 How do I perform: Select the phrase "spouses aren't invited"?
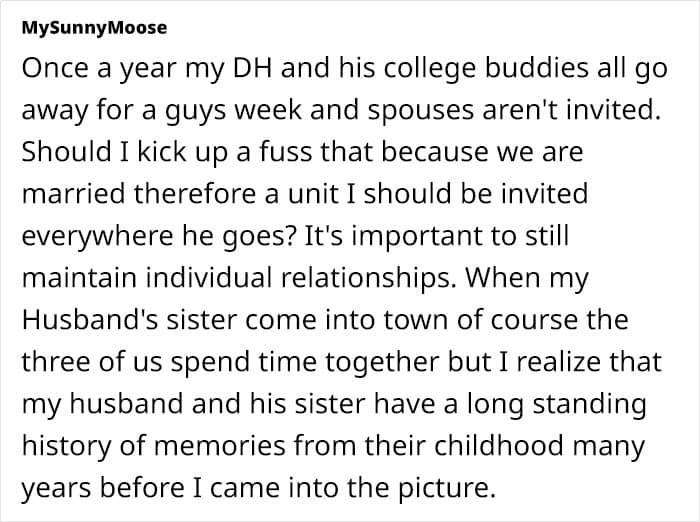click(x=511, y=110)
